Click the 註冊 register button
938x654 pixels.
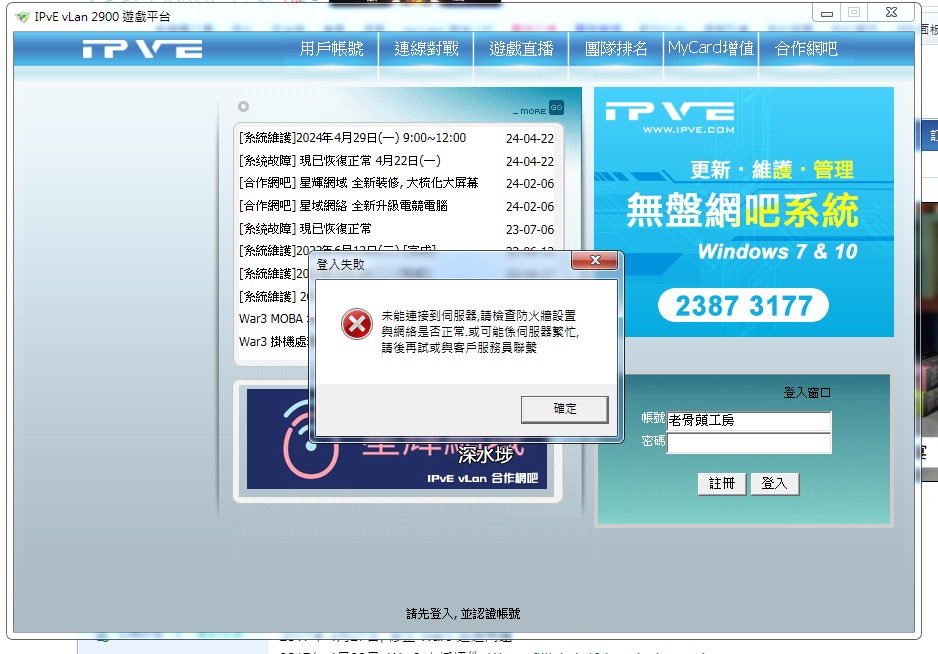(x=721, y=483)
